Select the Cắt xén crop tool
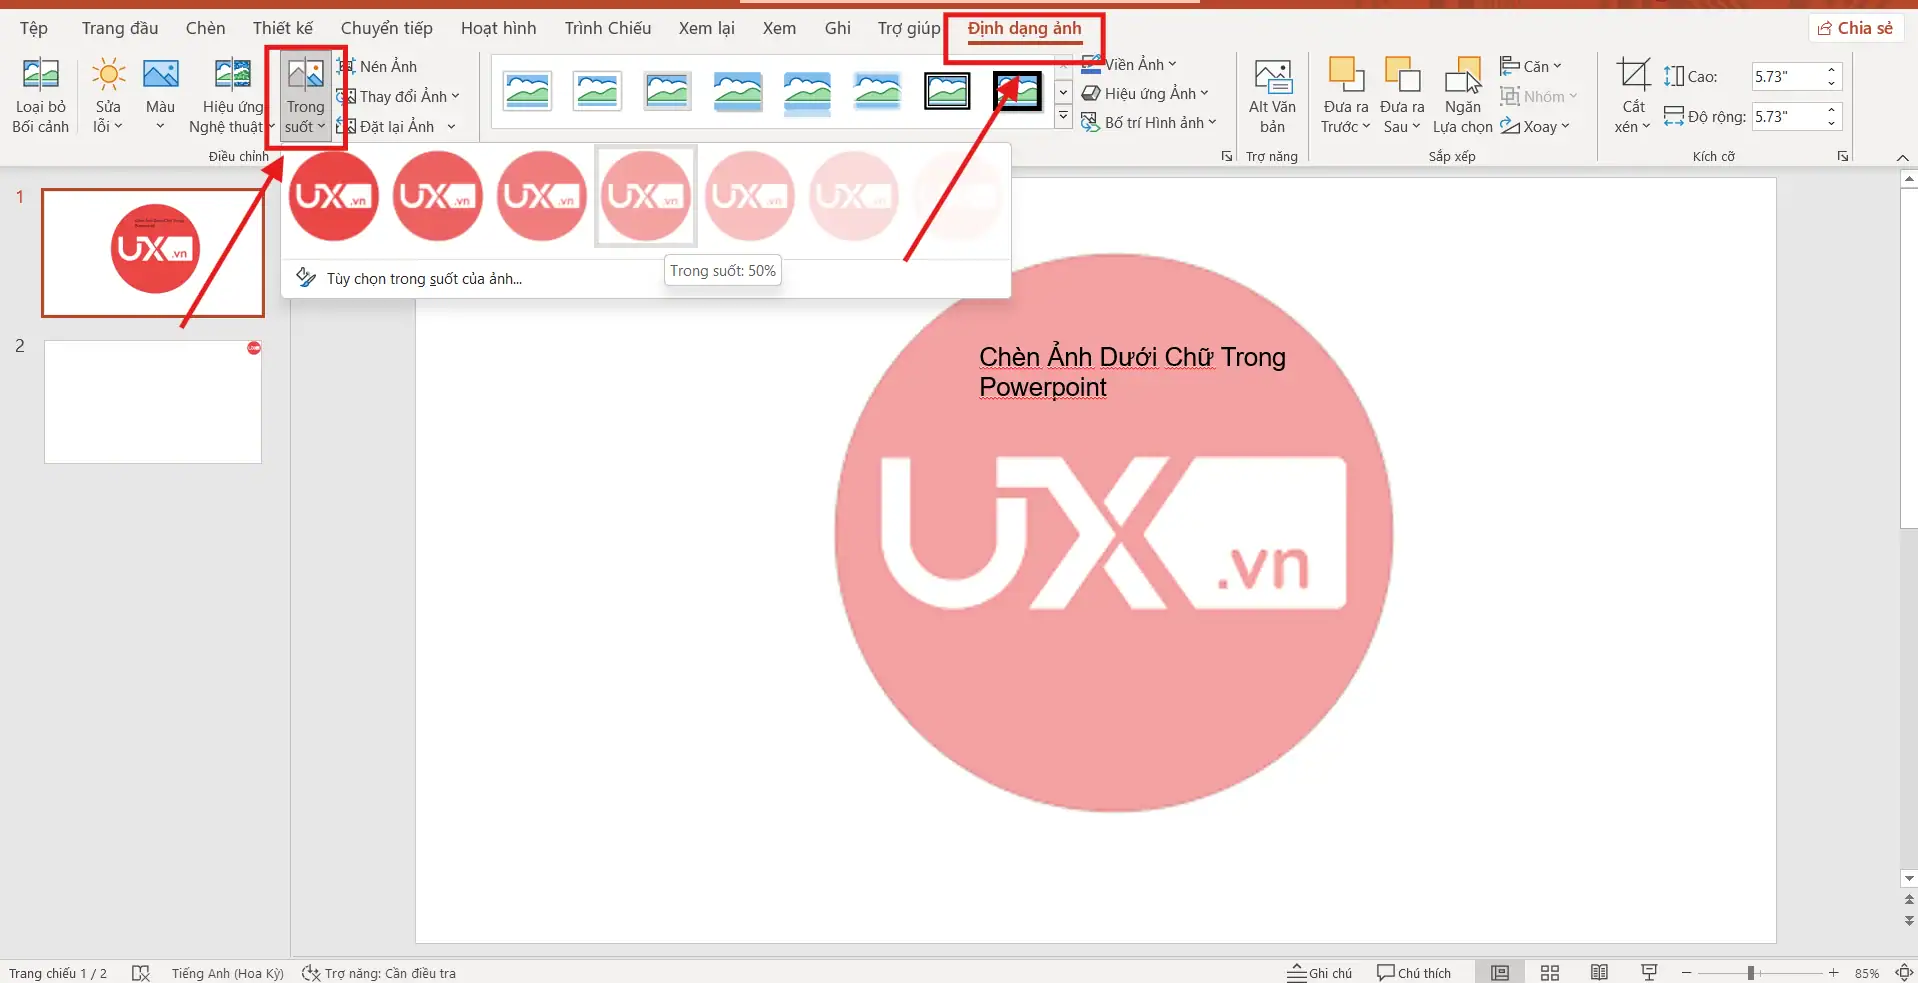1918x983 pixels. 1633,95
